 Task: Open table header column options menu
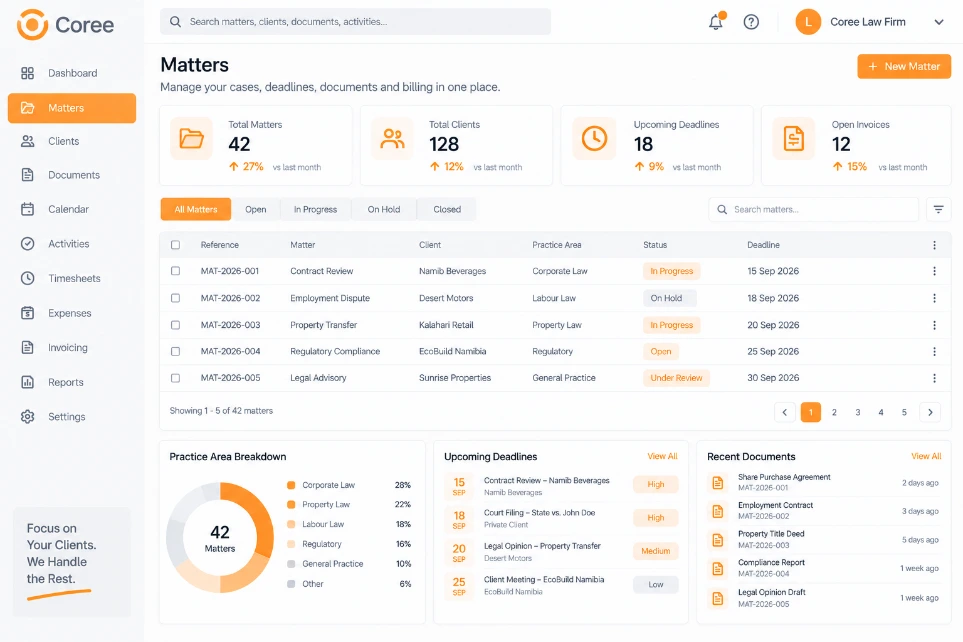pos(934,245)
